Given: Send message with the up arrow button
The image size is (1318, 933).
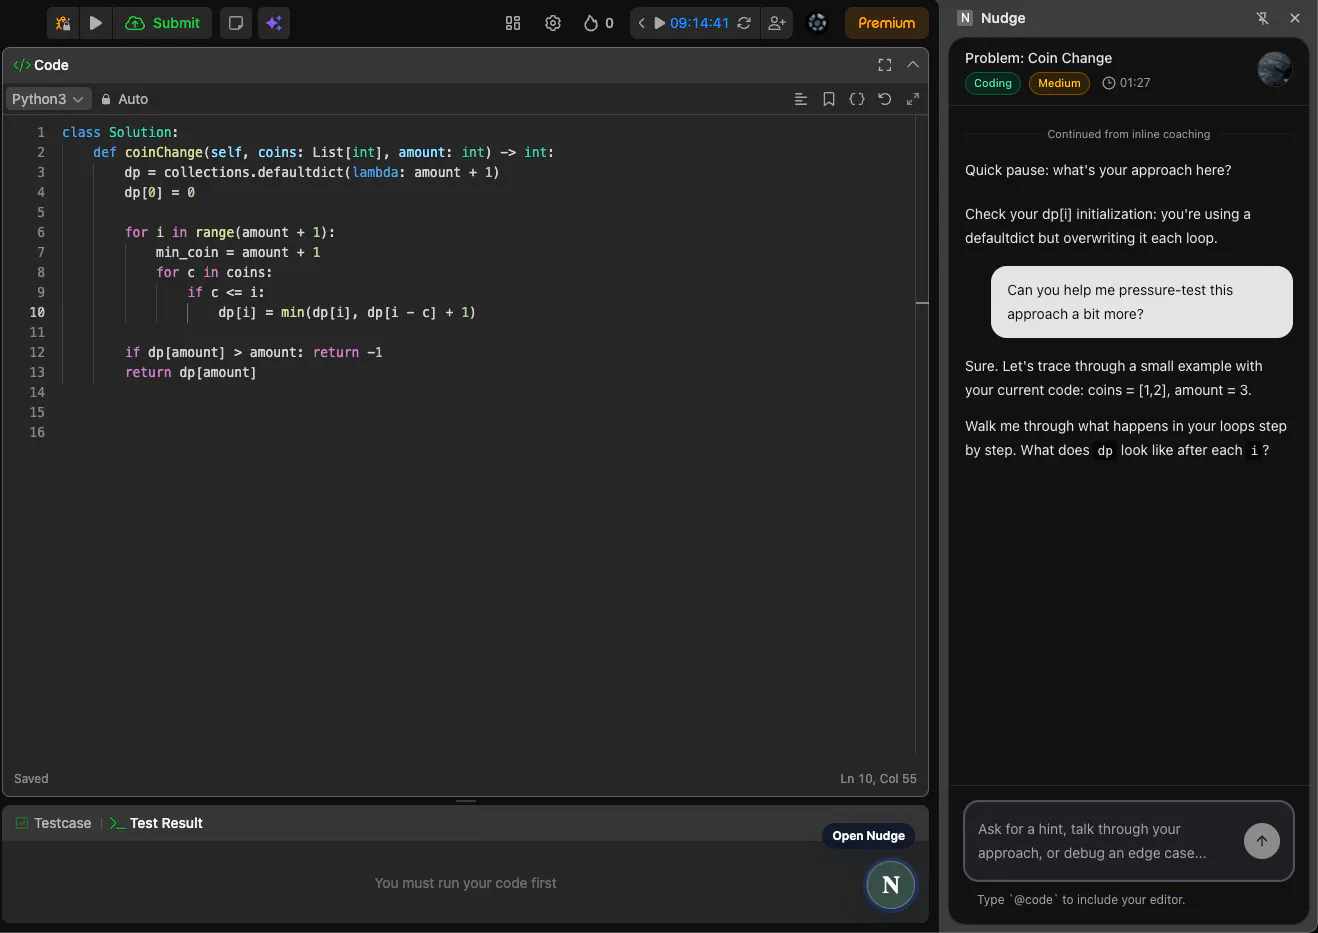Looking at the screenshot, I should pos(1262,841).
